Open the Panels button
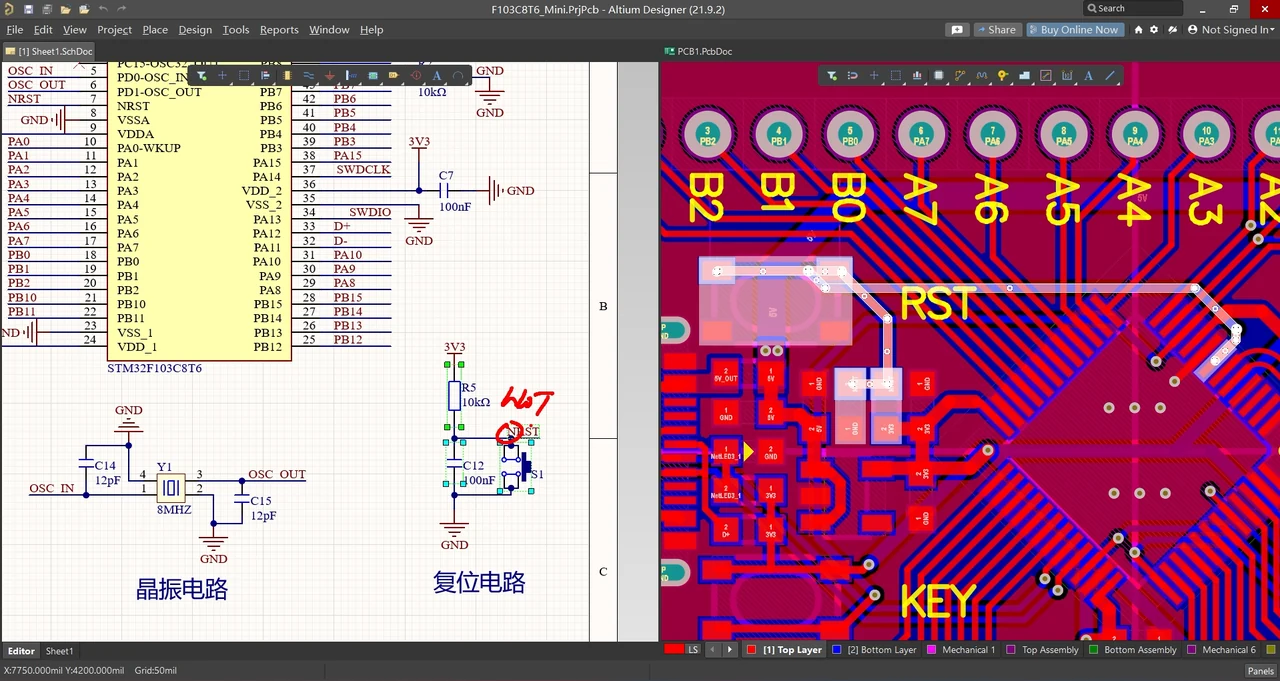 tap(1260, 671)
